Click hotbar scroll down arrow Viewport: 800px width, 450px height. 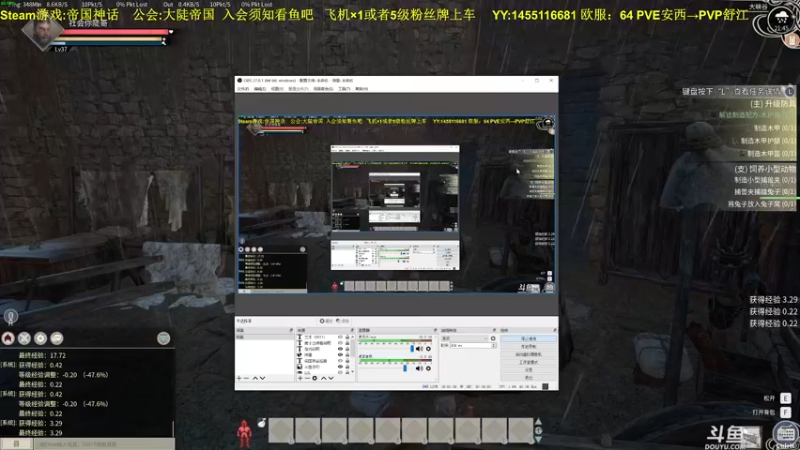tap(538, 439)
